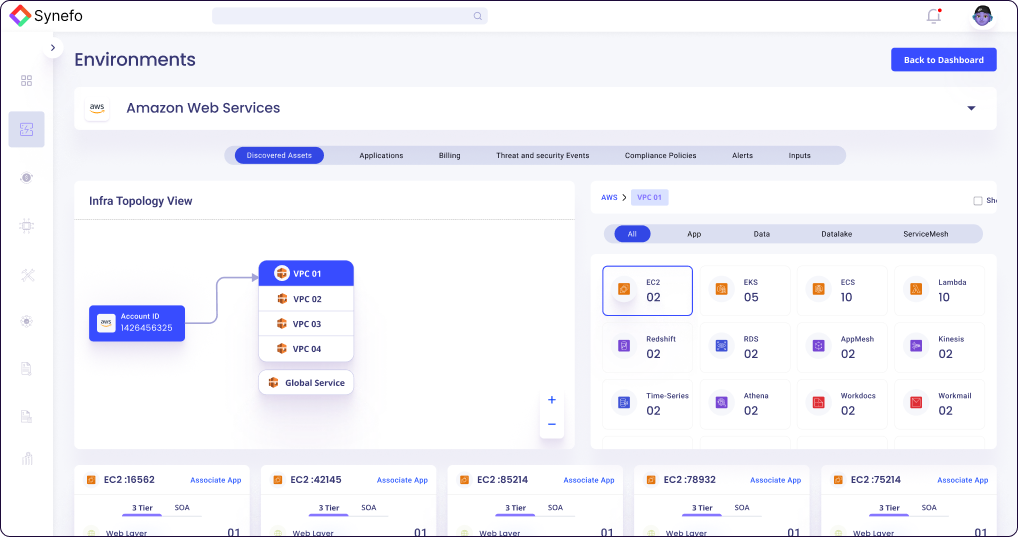Screen dimensions: 1018x537
Task: Select the All filter pill
Action: (632, 234)
